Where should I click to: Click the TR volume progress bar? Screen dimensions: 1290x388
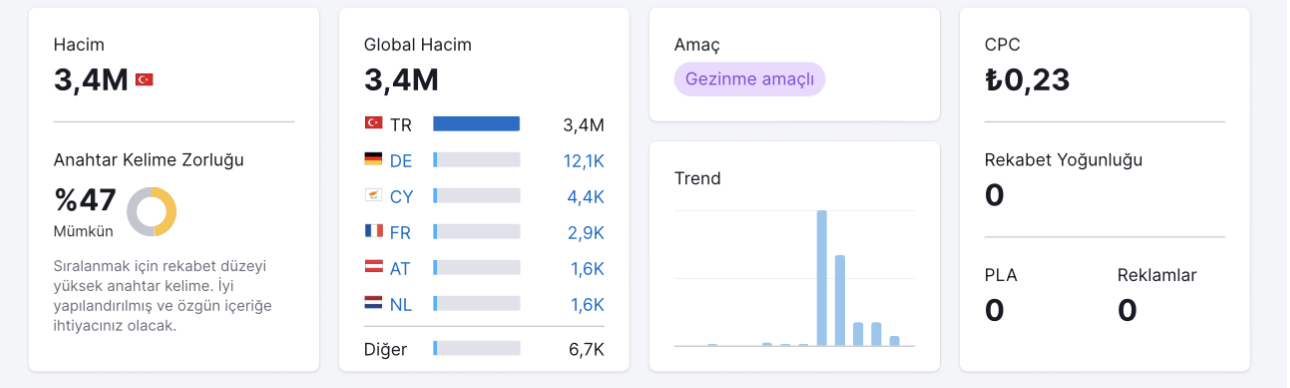coord(476,124)
